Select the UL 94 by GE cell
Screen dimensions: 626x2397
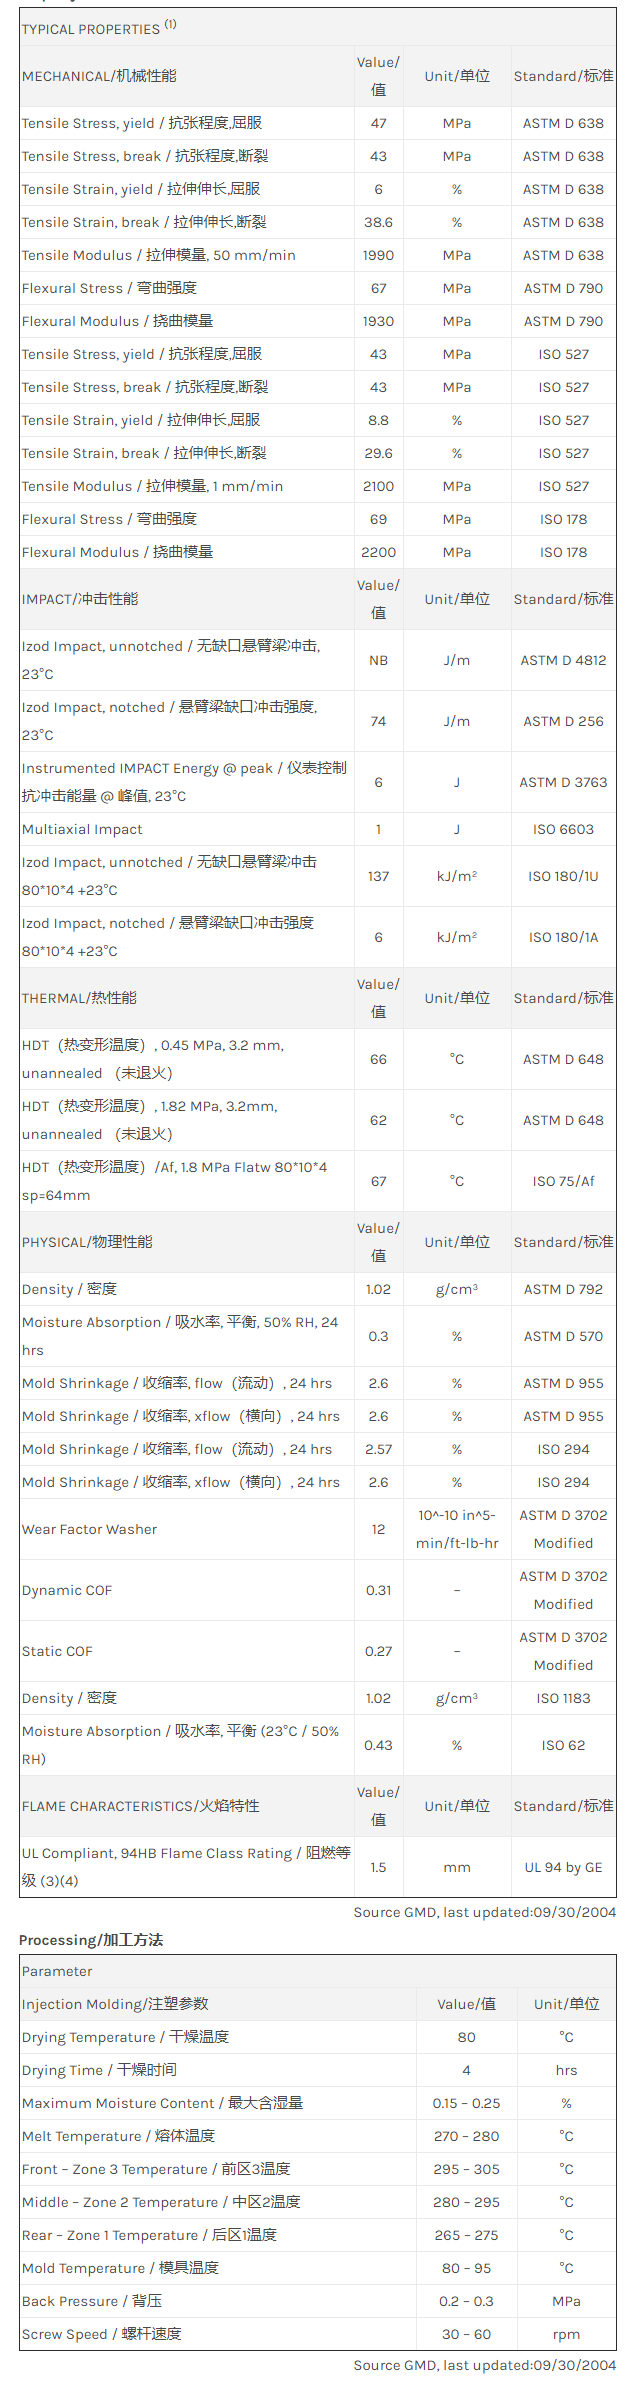tap(563, 1867)
